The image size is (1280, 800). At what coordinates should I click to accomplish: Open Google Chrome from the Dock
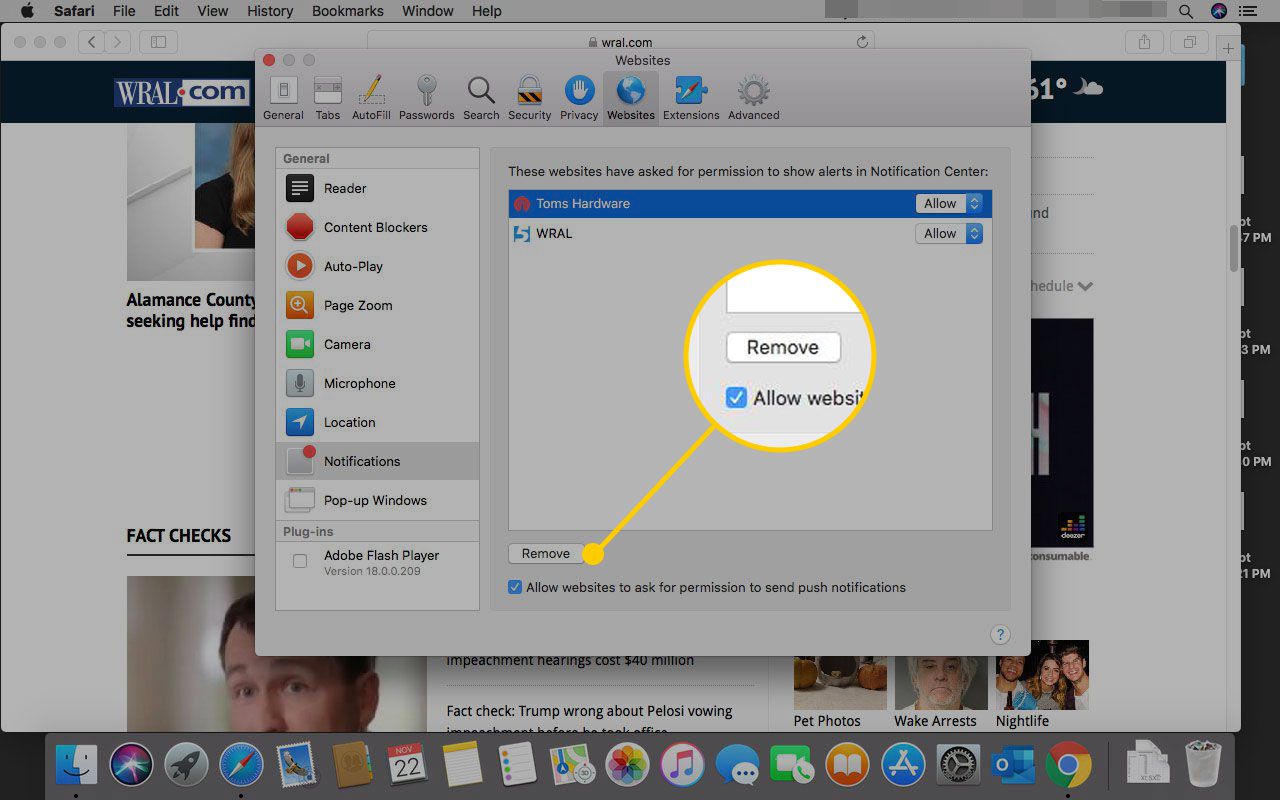coord(1068,766)
